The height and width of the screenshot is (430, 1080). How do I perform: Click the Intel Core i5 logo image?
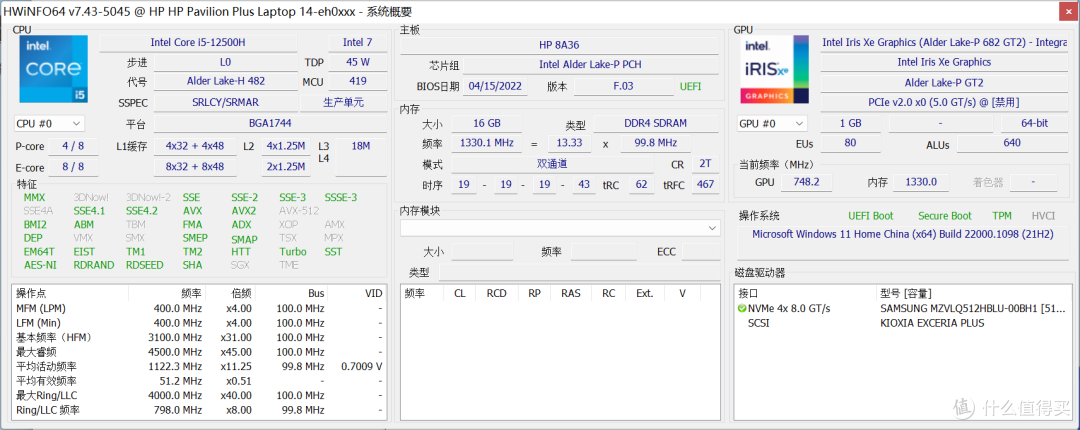(53, 71)
